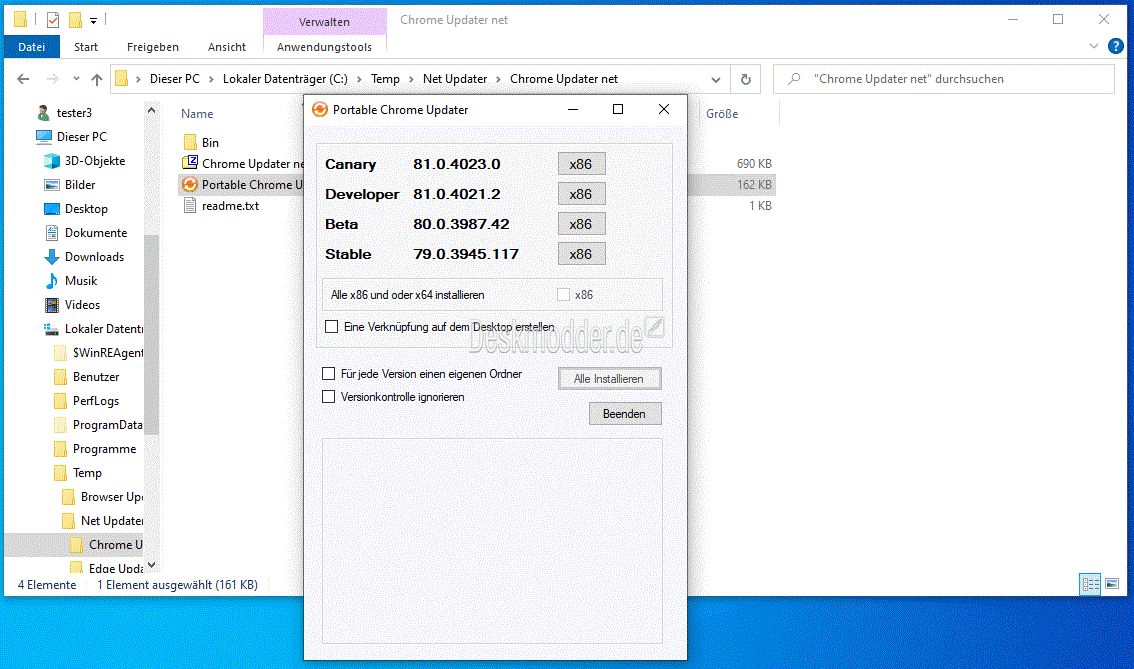Click the breadcrumb chevron after Lokaler Datenträger (C:)
1134x669 pixels.
[359, 79]
